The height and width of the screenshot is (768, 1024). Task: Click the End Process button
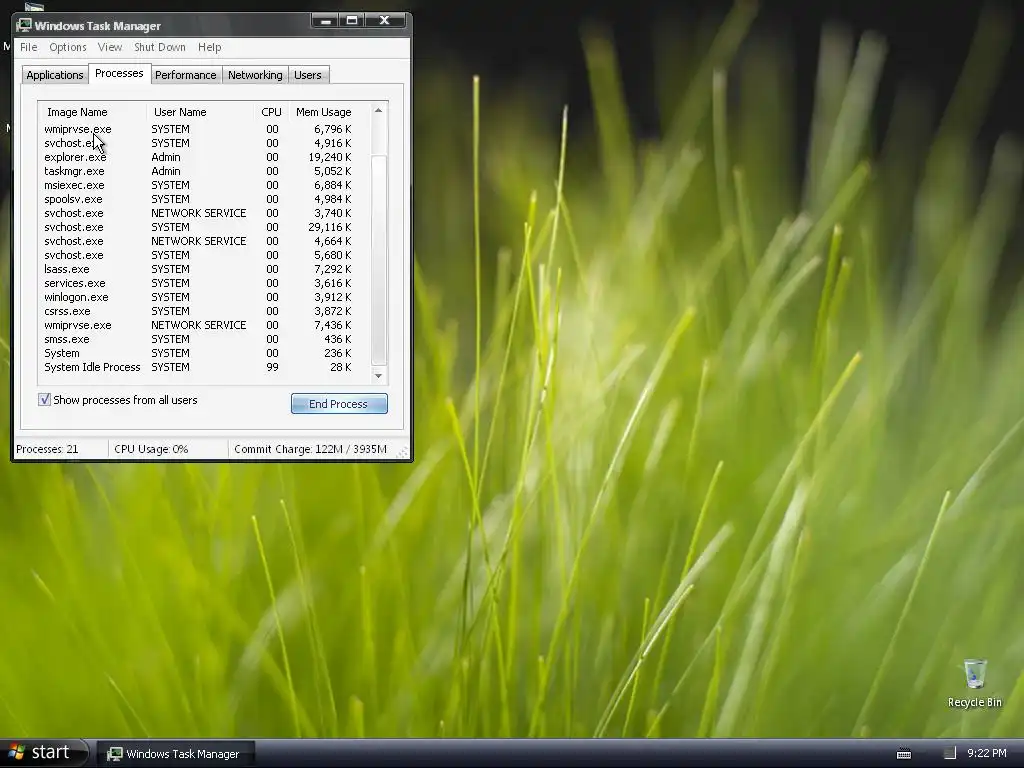pyautogui.click(x=339, y=404)
